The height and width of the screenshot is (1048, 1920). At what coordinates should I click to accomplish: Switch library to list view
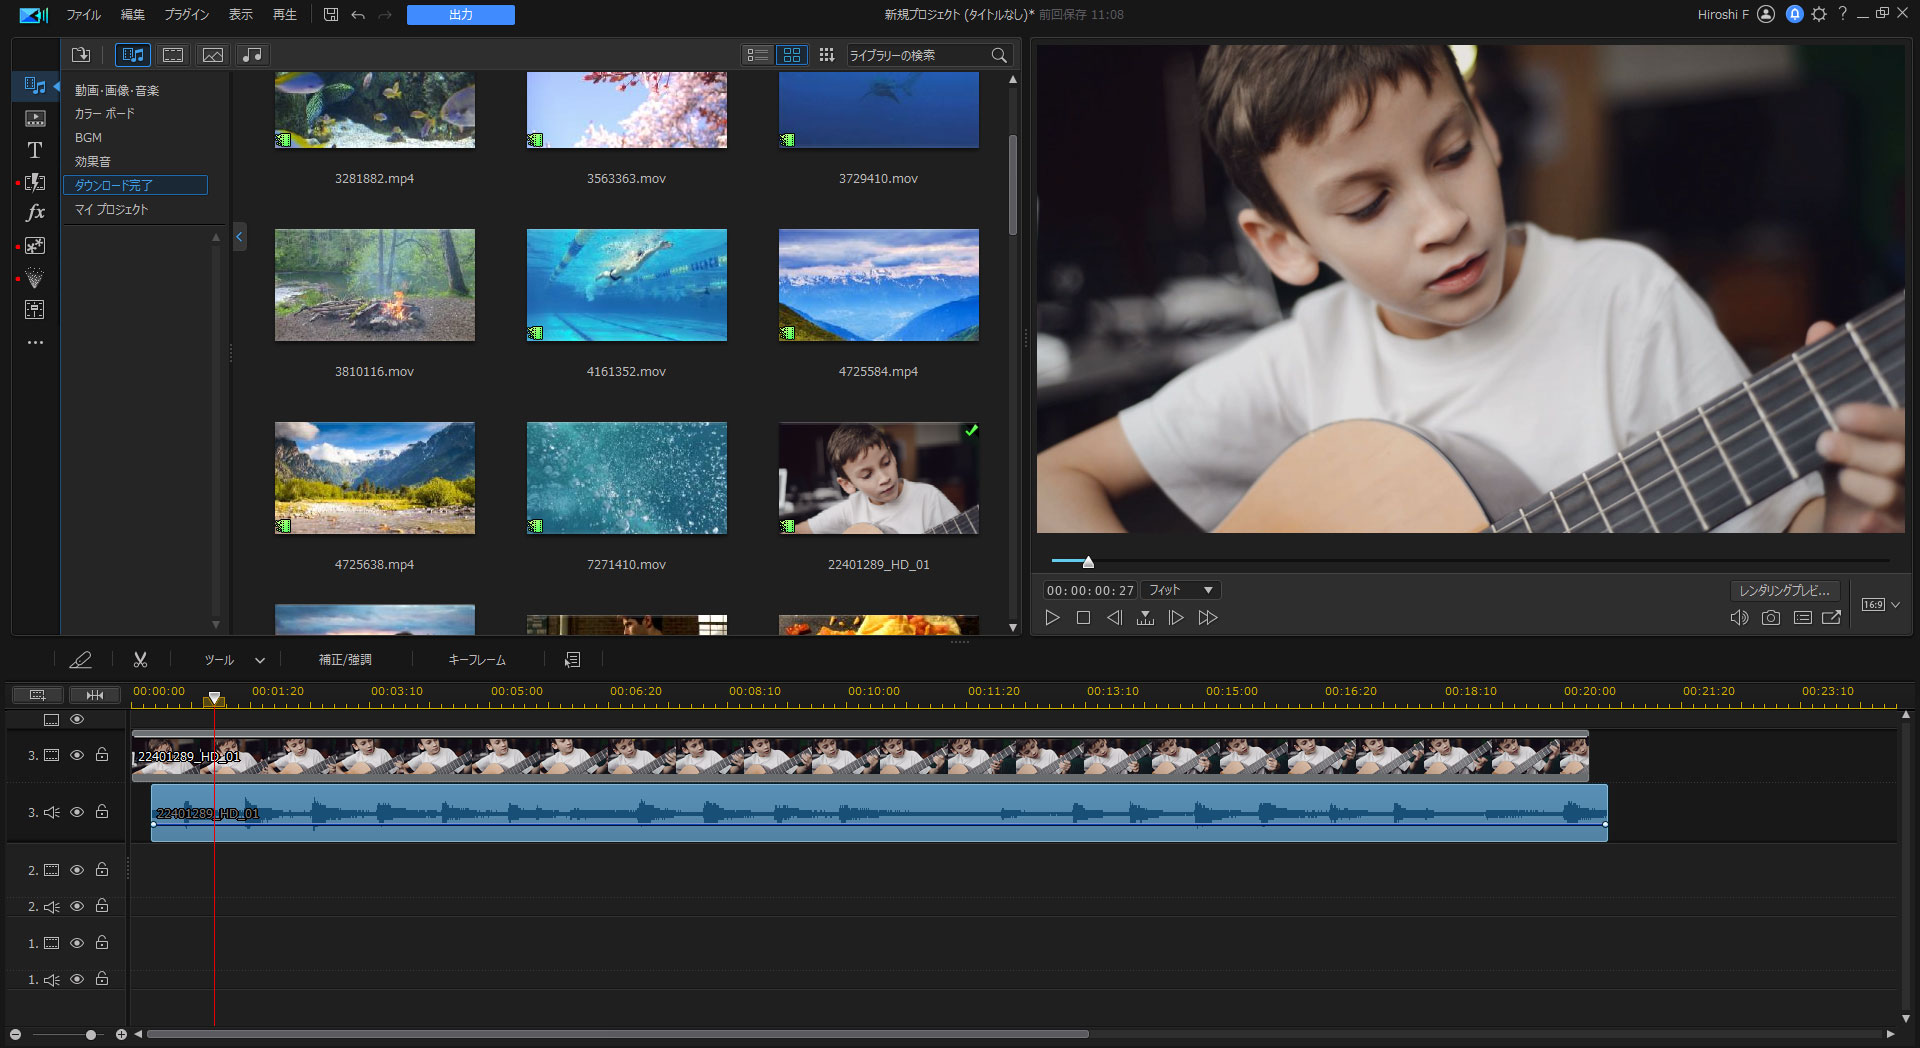757,55
